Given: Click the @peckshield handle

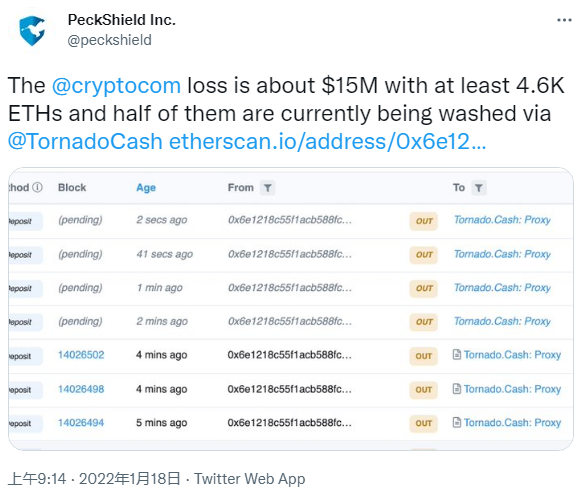Looking at the screenshot, I should click(x=110, y=40).
